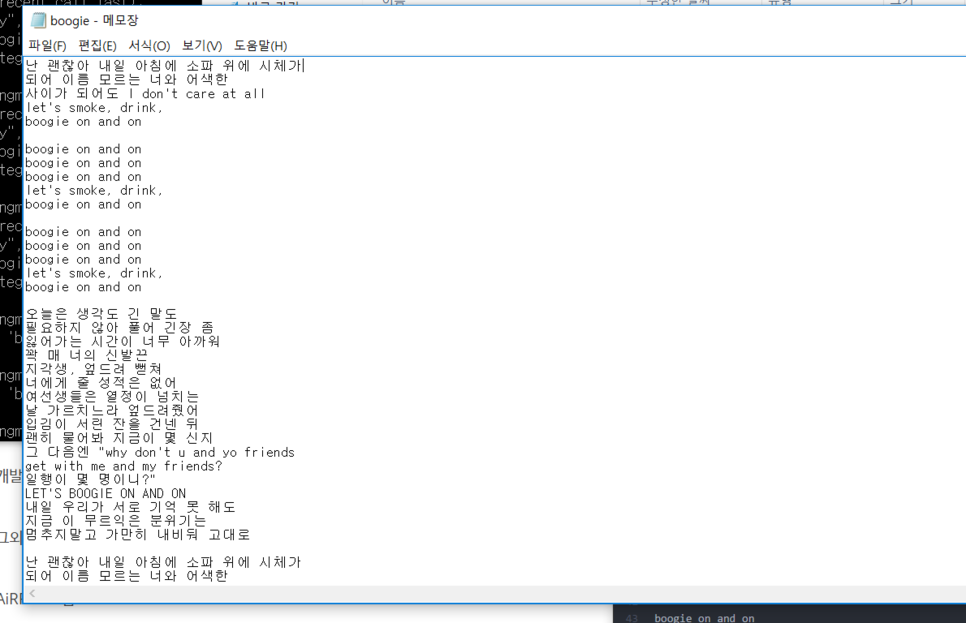
Task: Open the 도움말(H) menu
Action: [261, 46]
